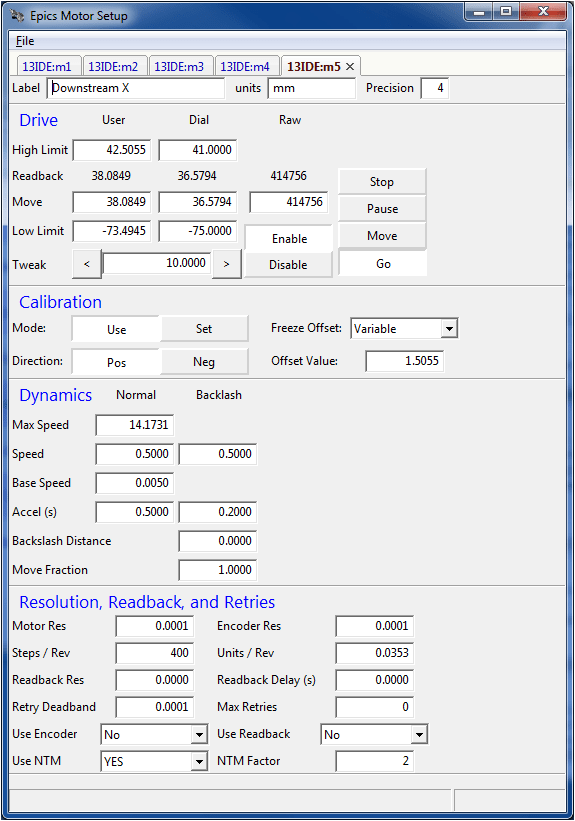The height and width of the screenshot is (821, 575).
Task: Click the Retry Deadband field
Action: (x=155, y=707)
